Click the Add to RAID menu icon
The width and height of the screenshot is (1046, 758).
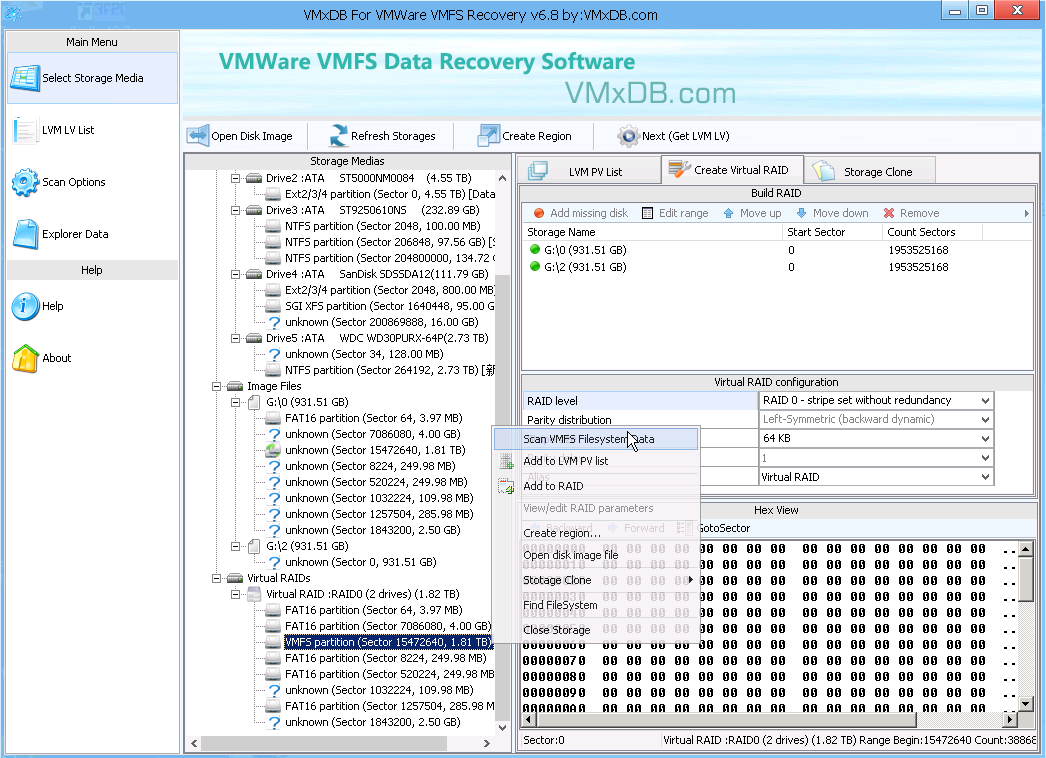coord(506,486)
